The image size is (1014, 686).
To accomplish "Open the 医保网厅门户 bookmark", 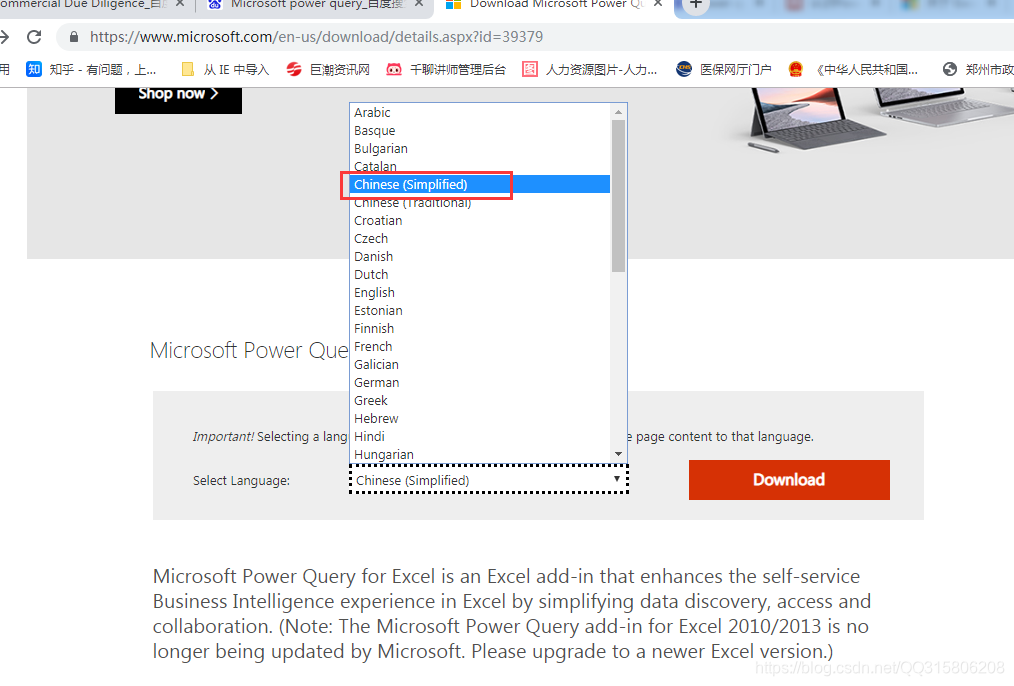I will (x=724, y=69).
